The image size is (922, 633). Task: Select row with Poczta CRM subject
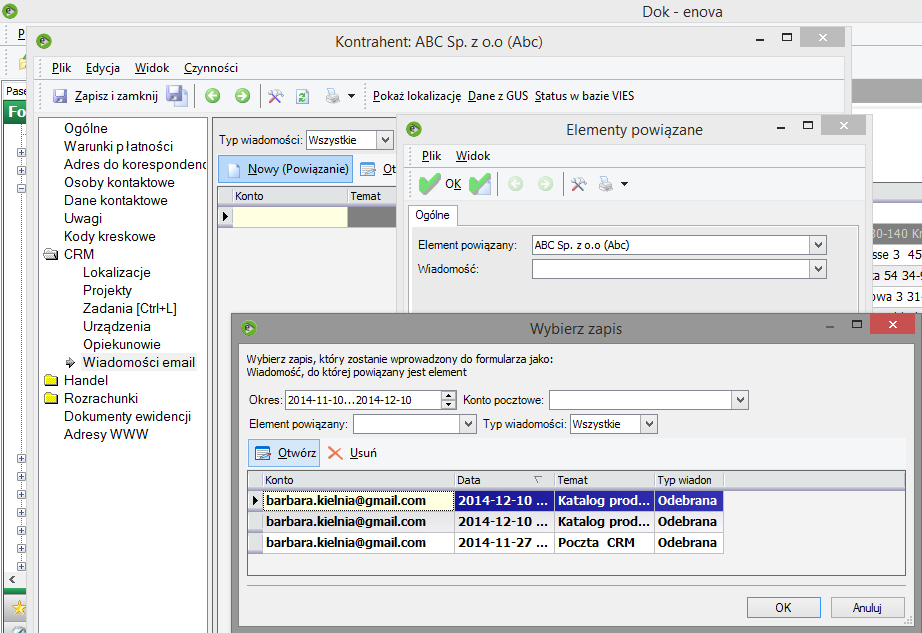tap(486, 542)
